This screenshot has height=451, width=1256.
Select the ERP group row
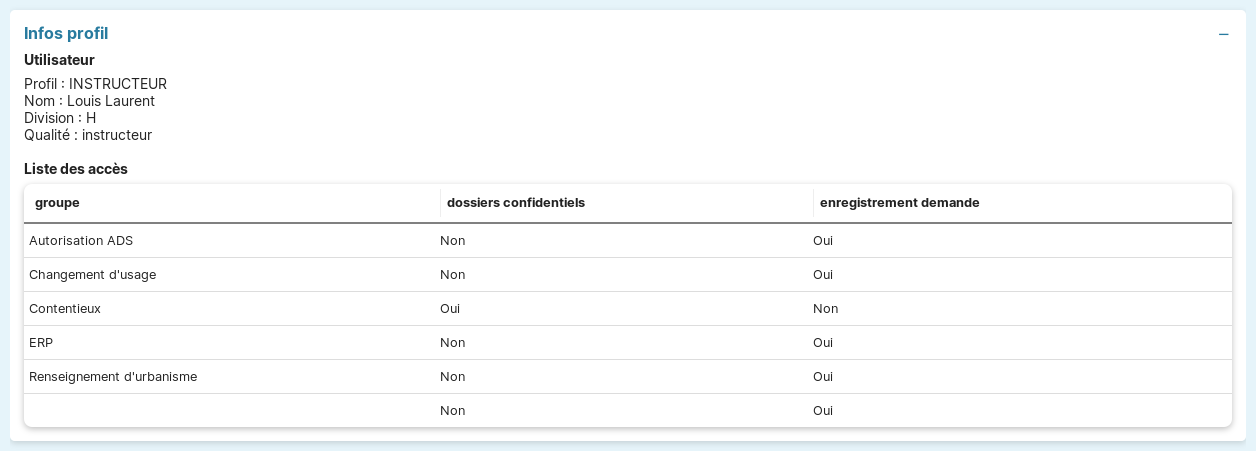[41, 343]
